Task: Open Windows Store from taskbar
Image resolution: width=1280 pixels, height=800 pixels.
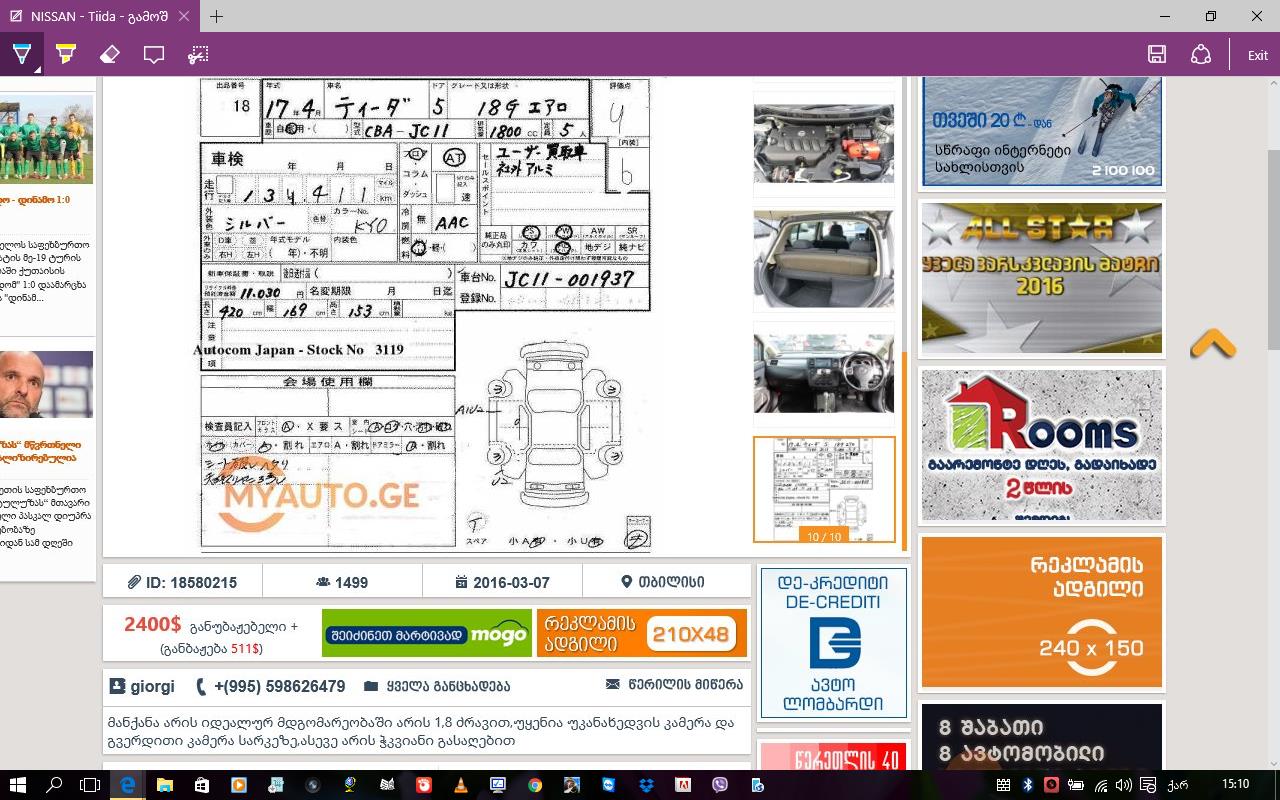Action: pos(201,785)
